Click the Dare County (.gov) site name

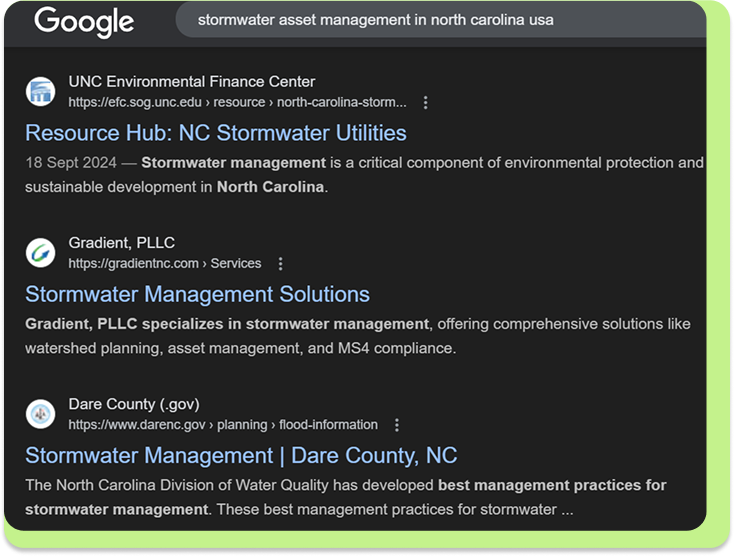[x=133, y=404]
